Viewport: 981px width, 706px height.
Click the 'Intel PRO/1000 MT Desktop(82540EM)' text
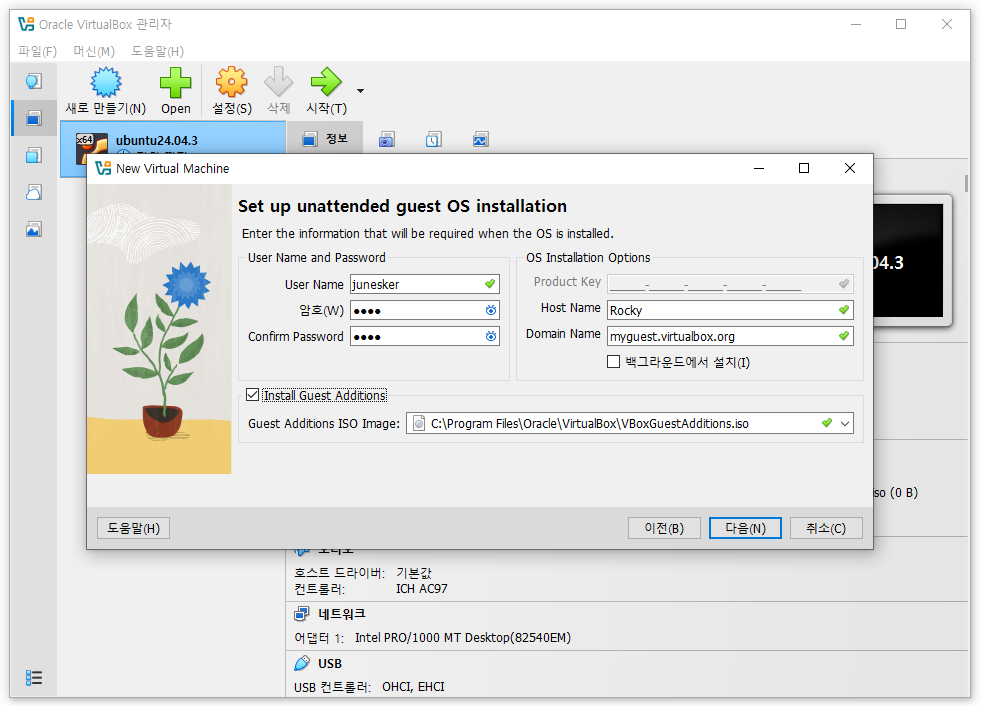(463, 638)
